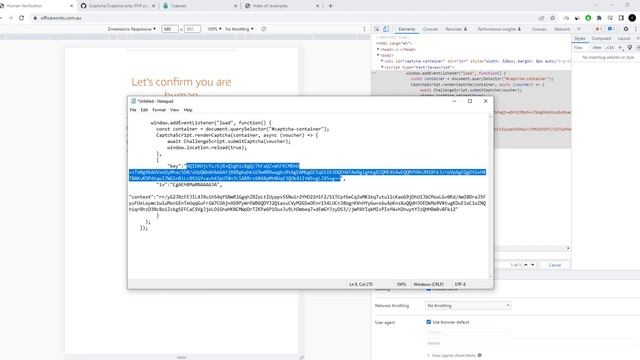Open the Network throttling select box
The height and width of the screenshot is (360, 640).
point(468,305)
